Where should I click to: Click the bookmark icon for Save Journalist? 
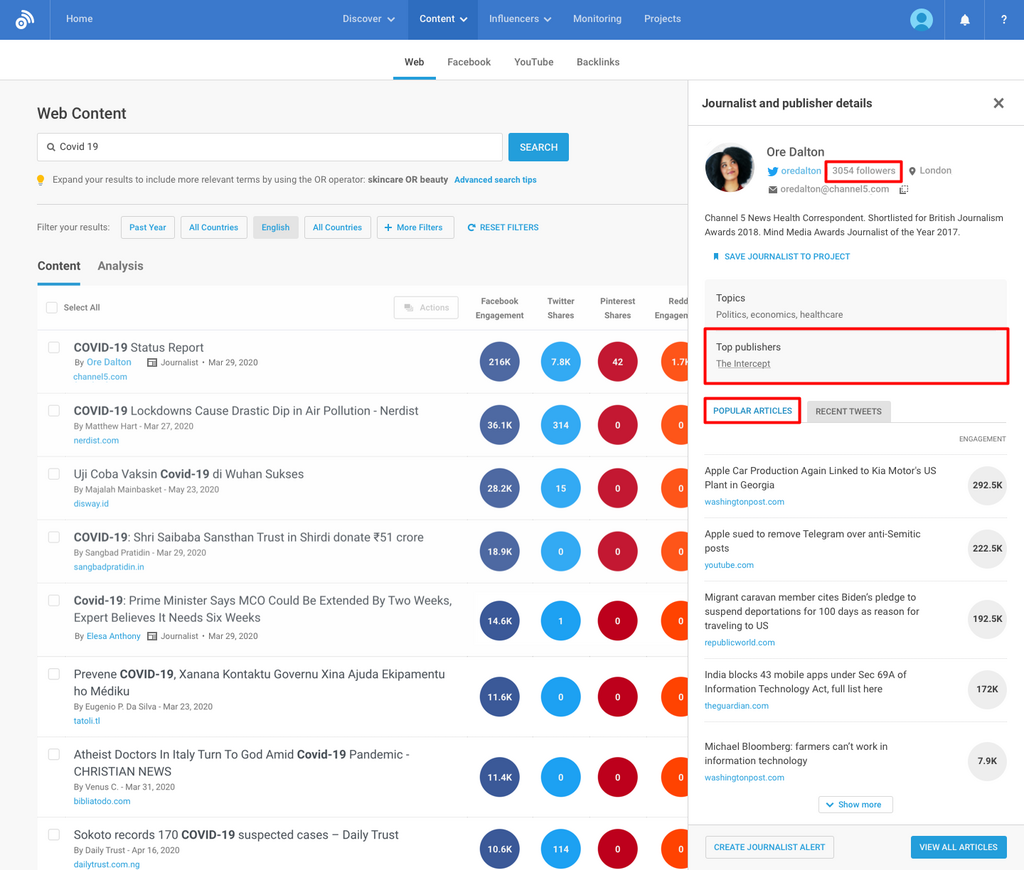click(x=716, y=257)
